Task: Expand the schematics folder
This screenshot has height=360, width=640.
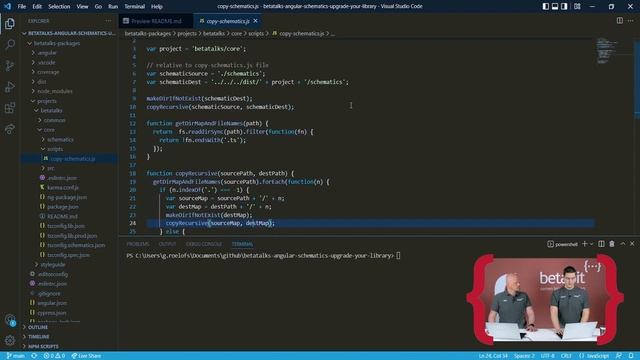Action: pyautogui.click(x=60, y=139)
